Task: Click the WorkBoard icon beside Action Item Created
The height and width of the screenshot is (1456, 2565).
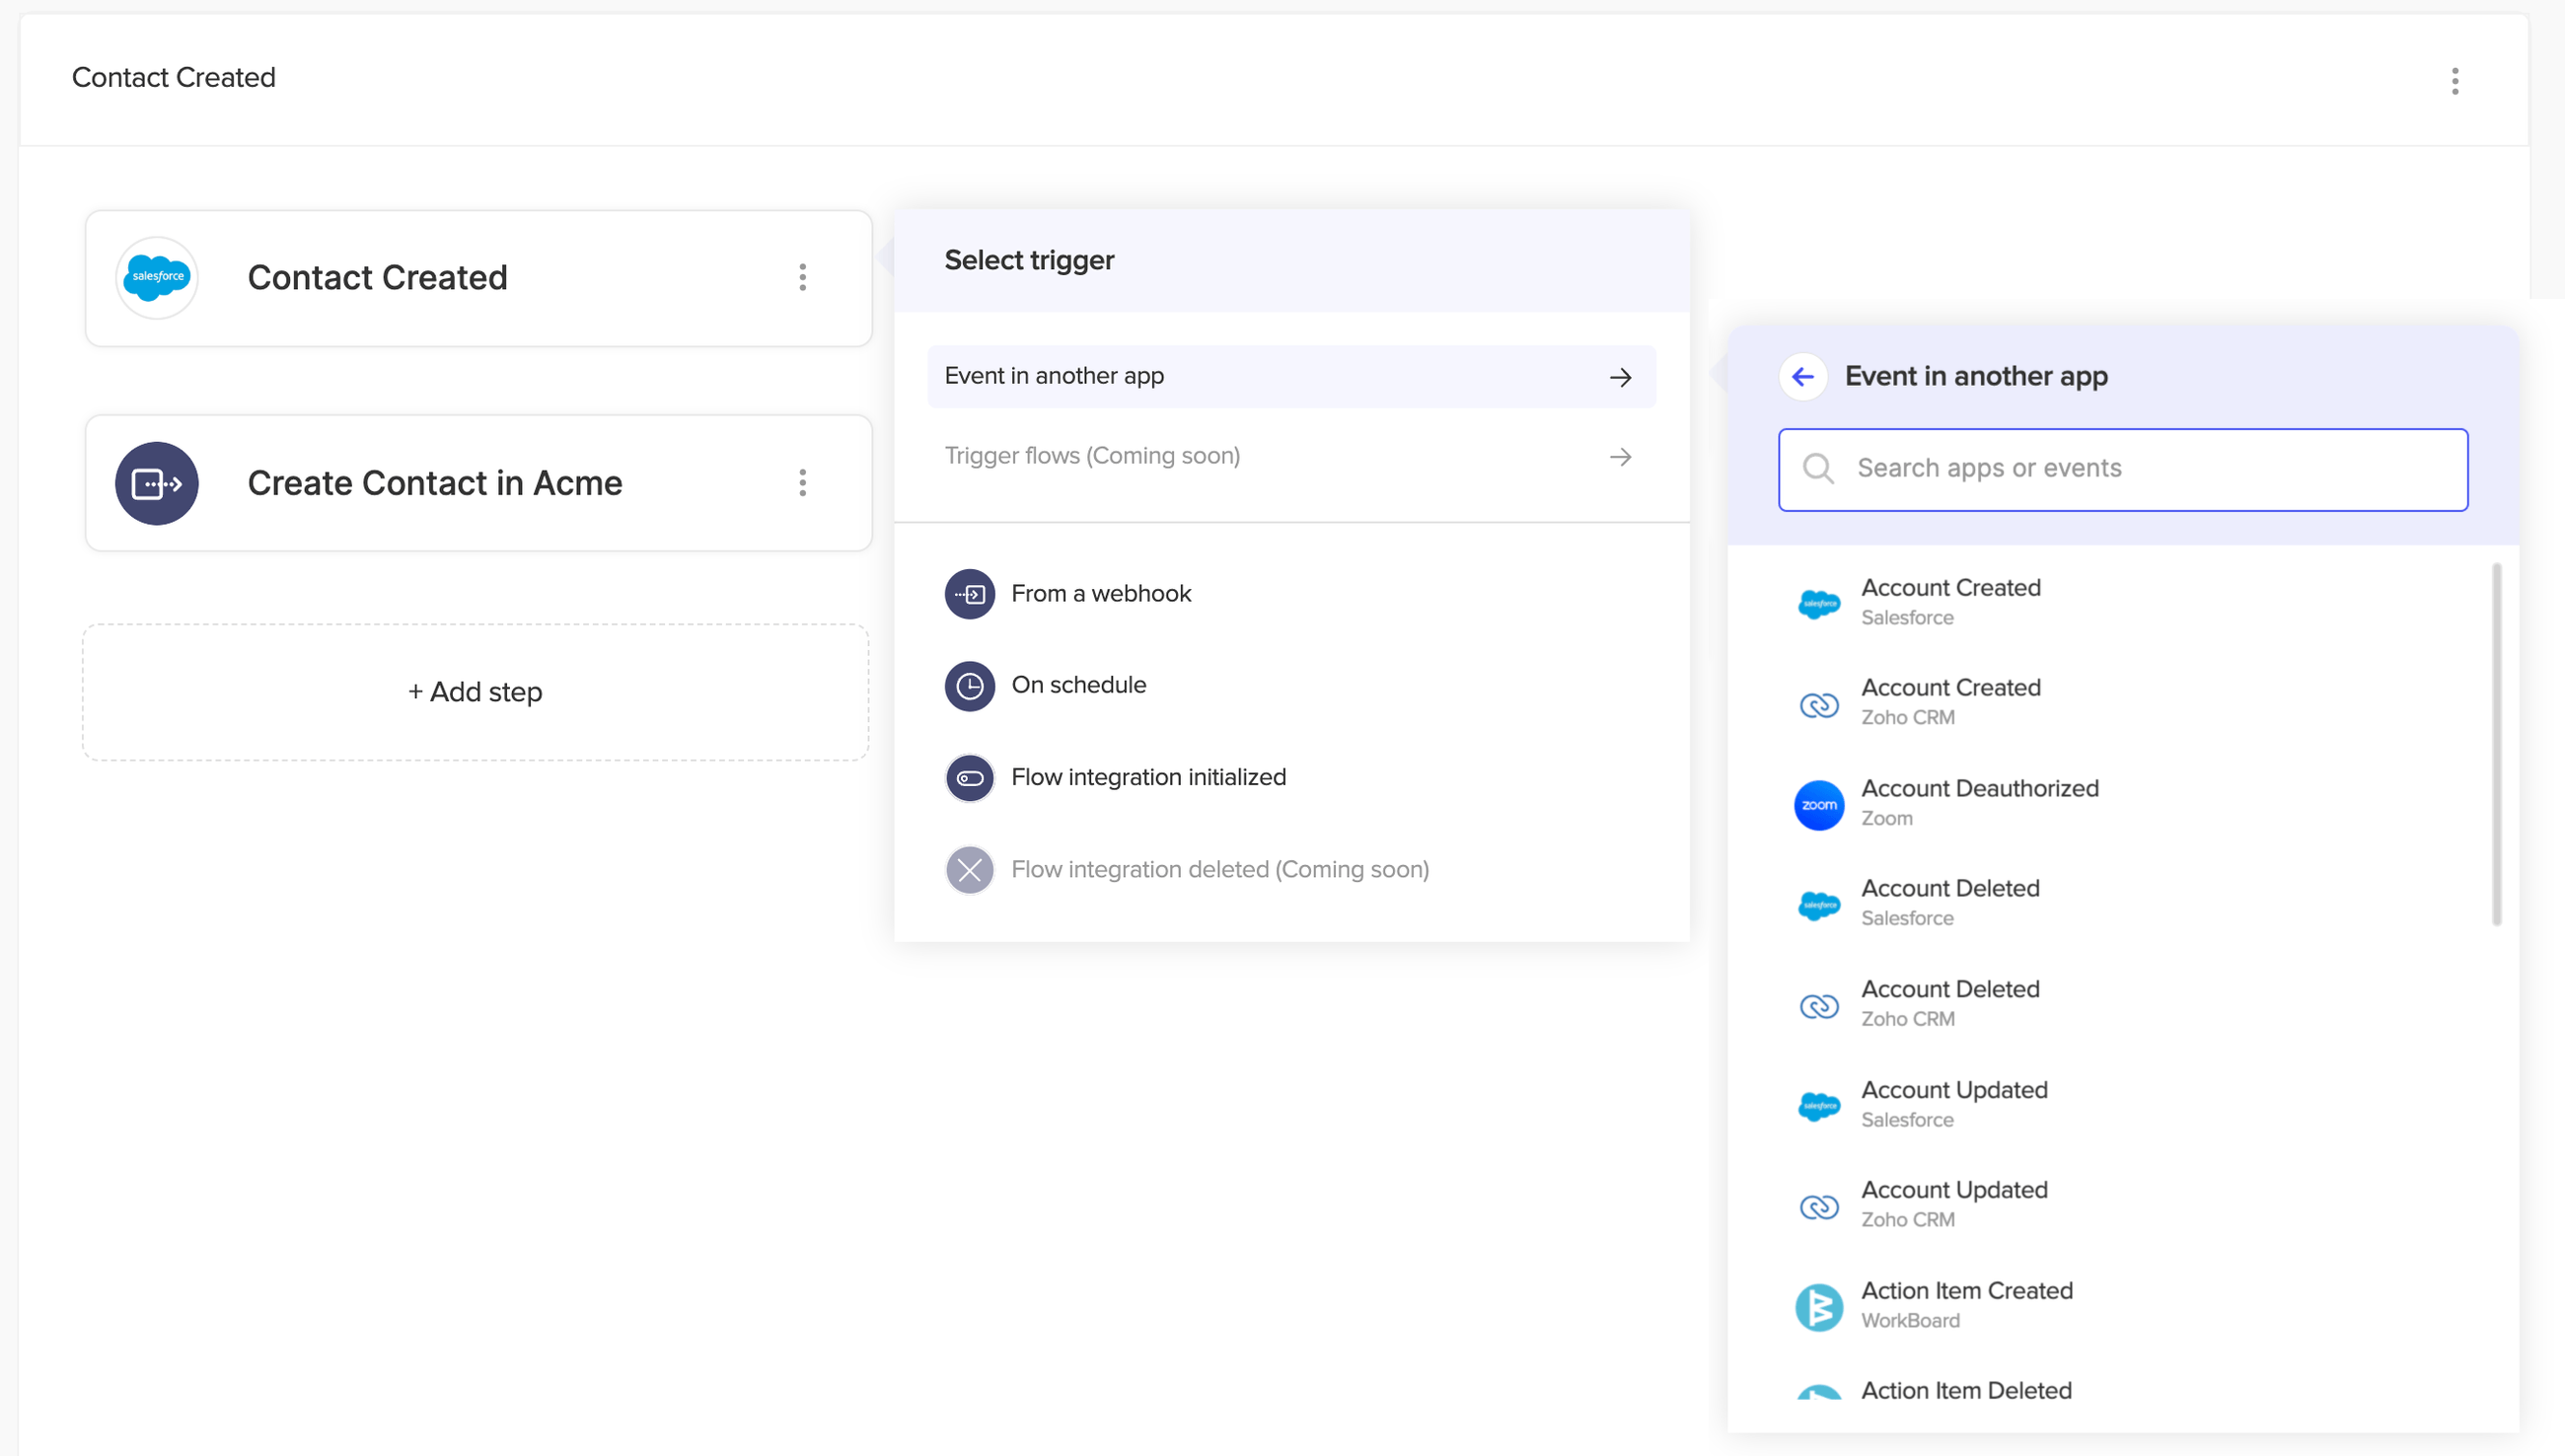Action: coord(1819,1306)
